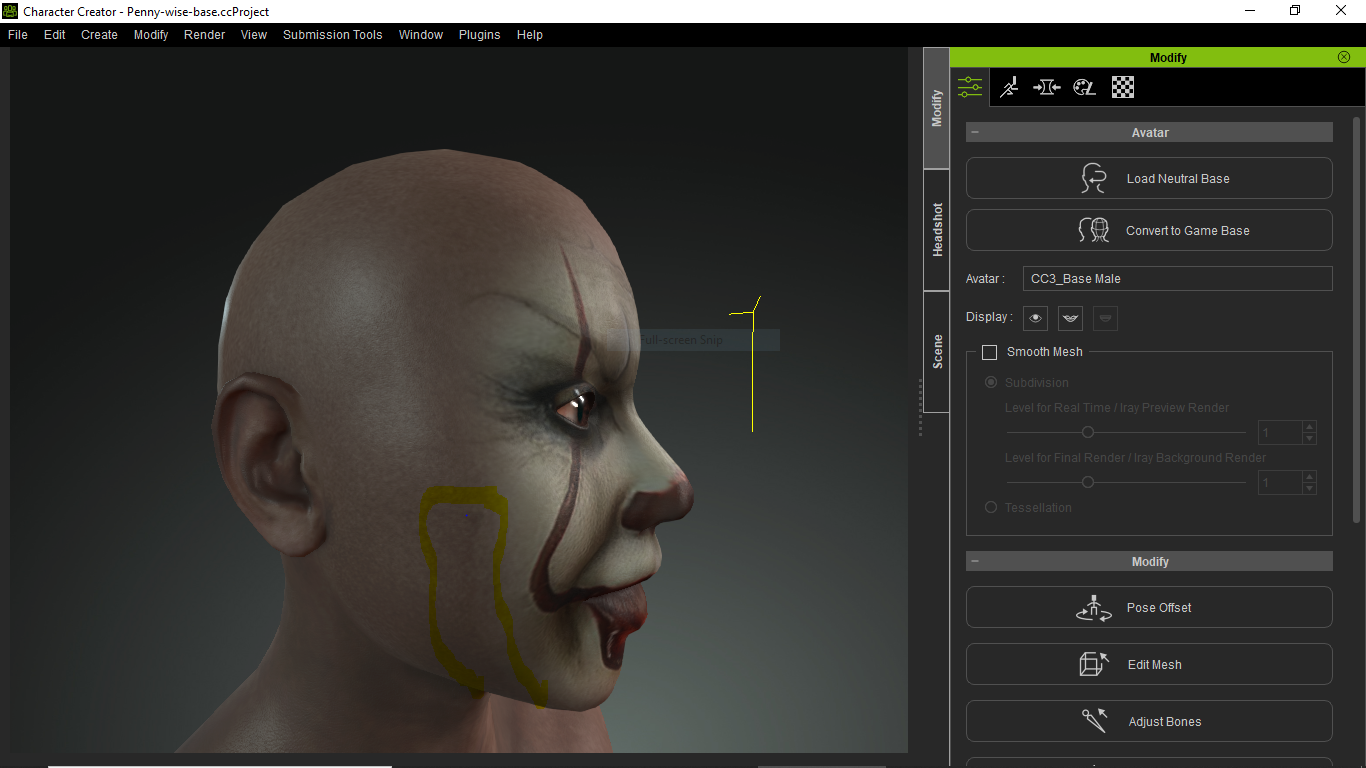Click the Load Neutral Base button

point(1149,178)
